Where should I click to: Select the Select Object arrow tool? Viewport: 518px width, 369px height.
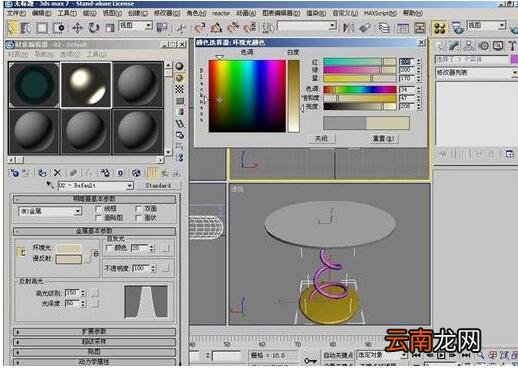coord(11,28)
